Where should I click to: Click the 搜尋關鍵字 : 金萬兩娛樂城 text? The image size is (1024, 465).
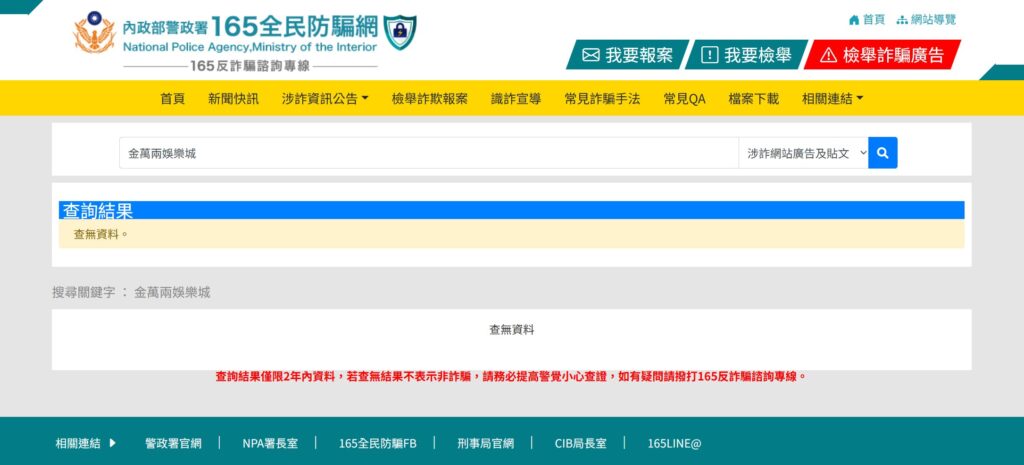click(x=131, y=293)
